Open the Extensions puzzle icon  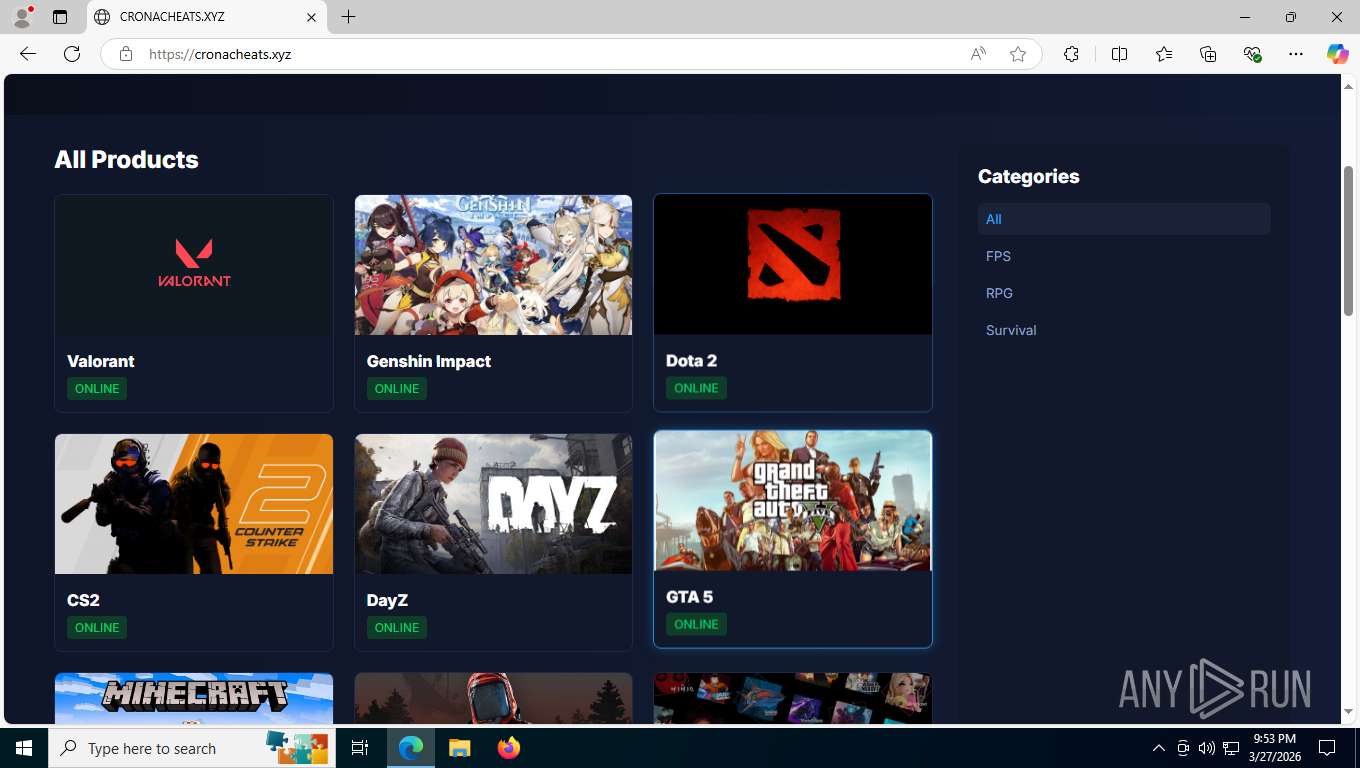[1071, 54]
